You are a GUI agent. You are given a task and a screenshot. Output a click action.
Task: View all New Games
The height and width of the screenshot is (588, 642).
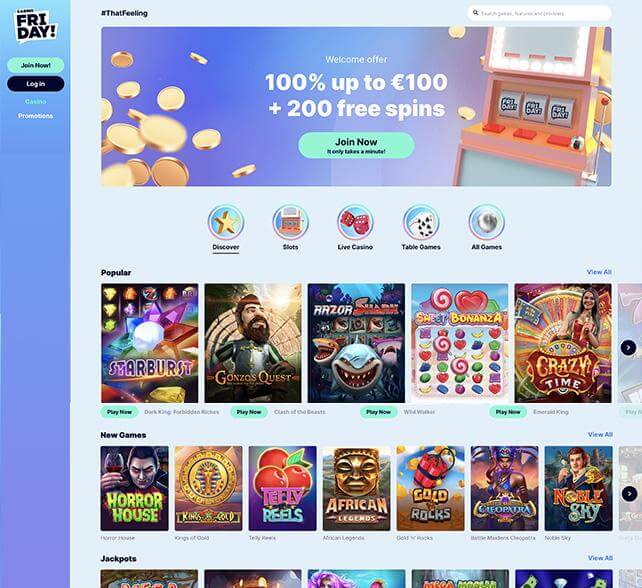600,434
